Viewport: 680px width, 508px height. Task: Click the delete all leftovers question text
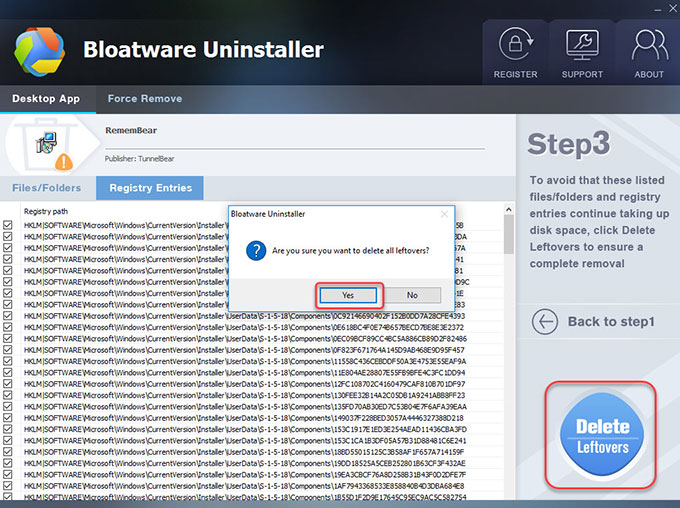click(350, 251)
